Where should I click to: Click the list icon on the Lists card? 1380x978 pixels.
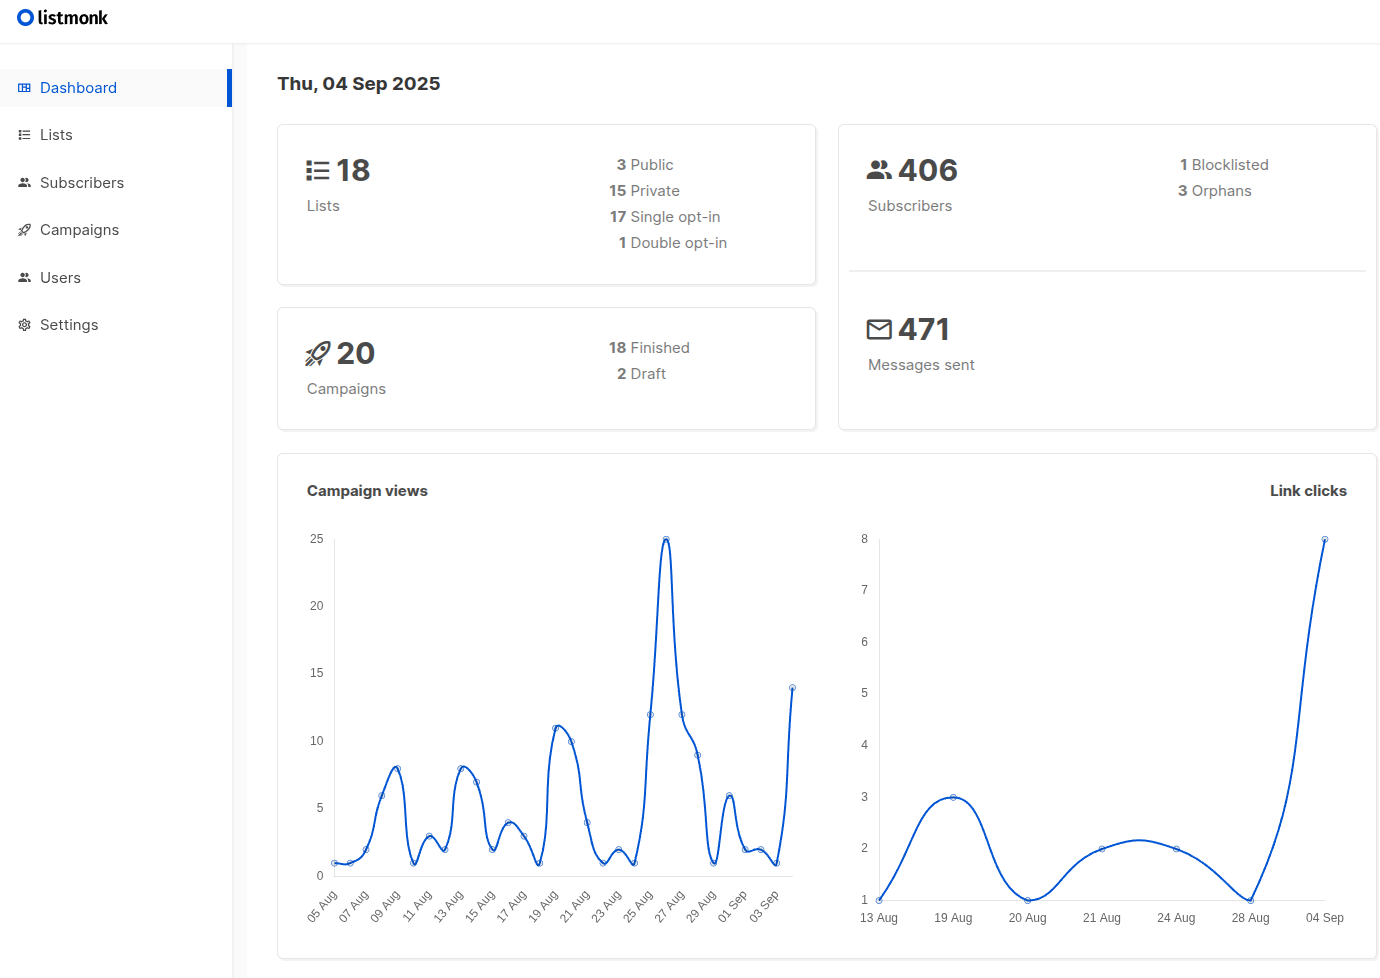click(317, 169)
